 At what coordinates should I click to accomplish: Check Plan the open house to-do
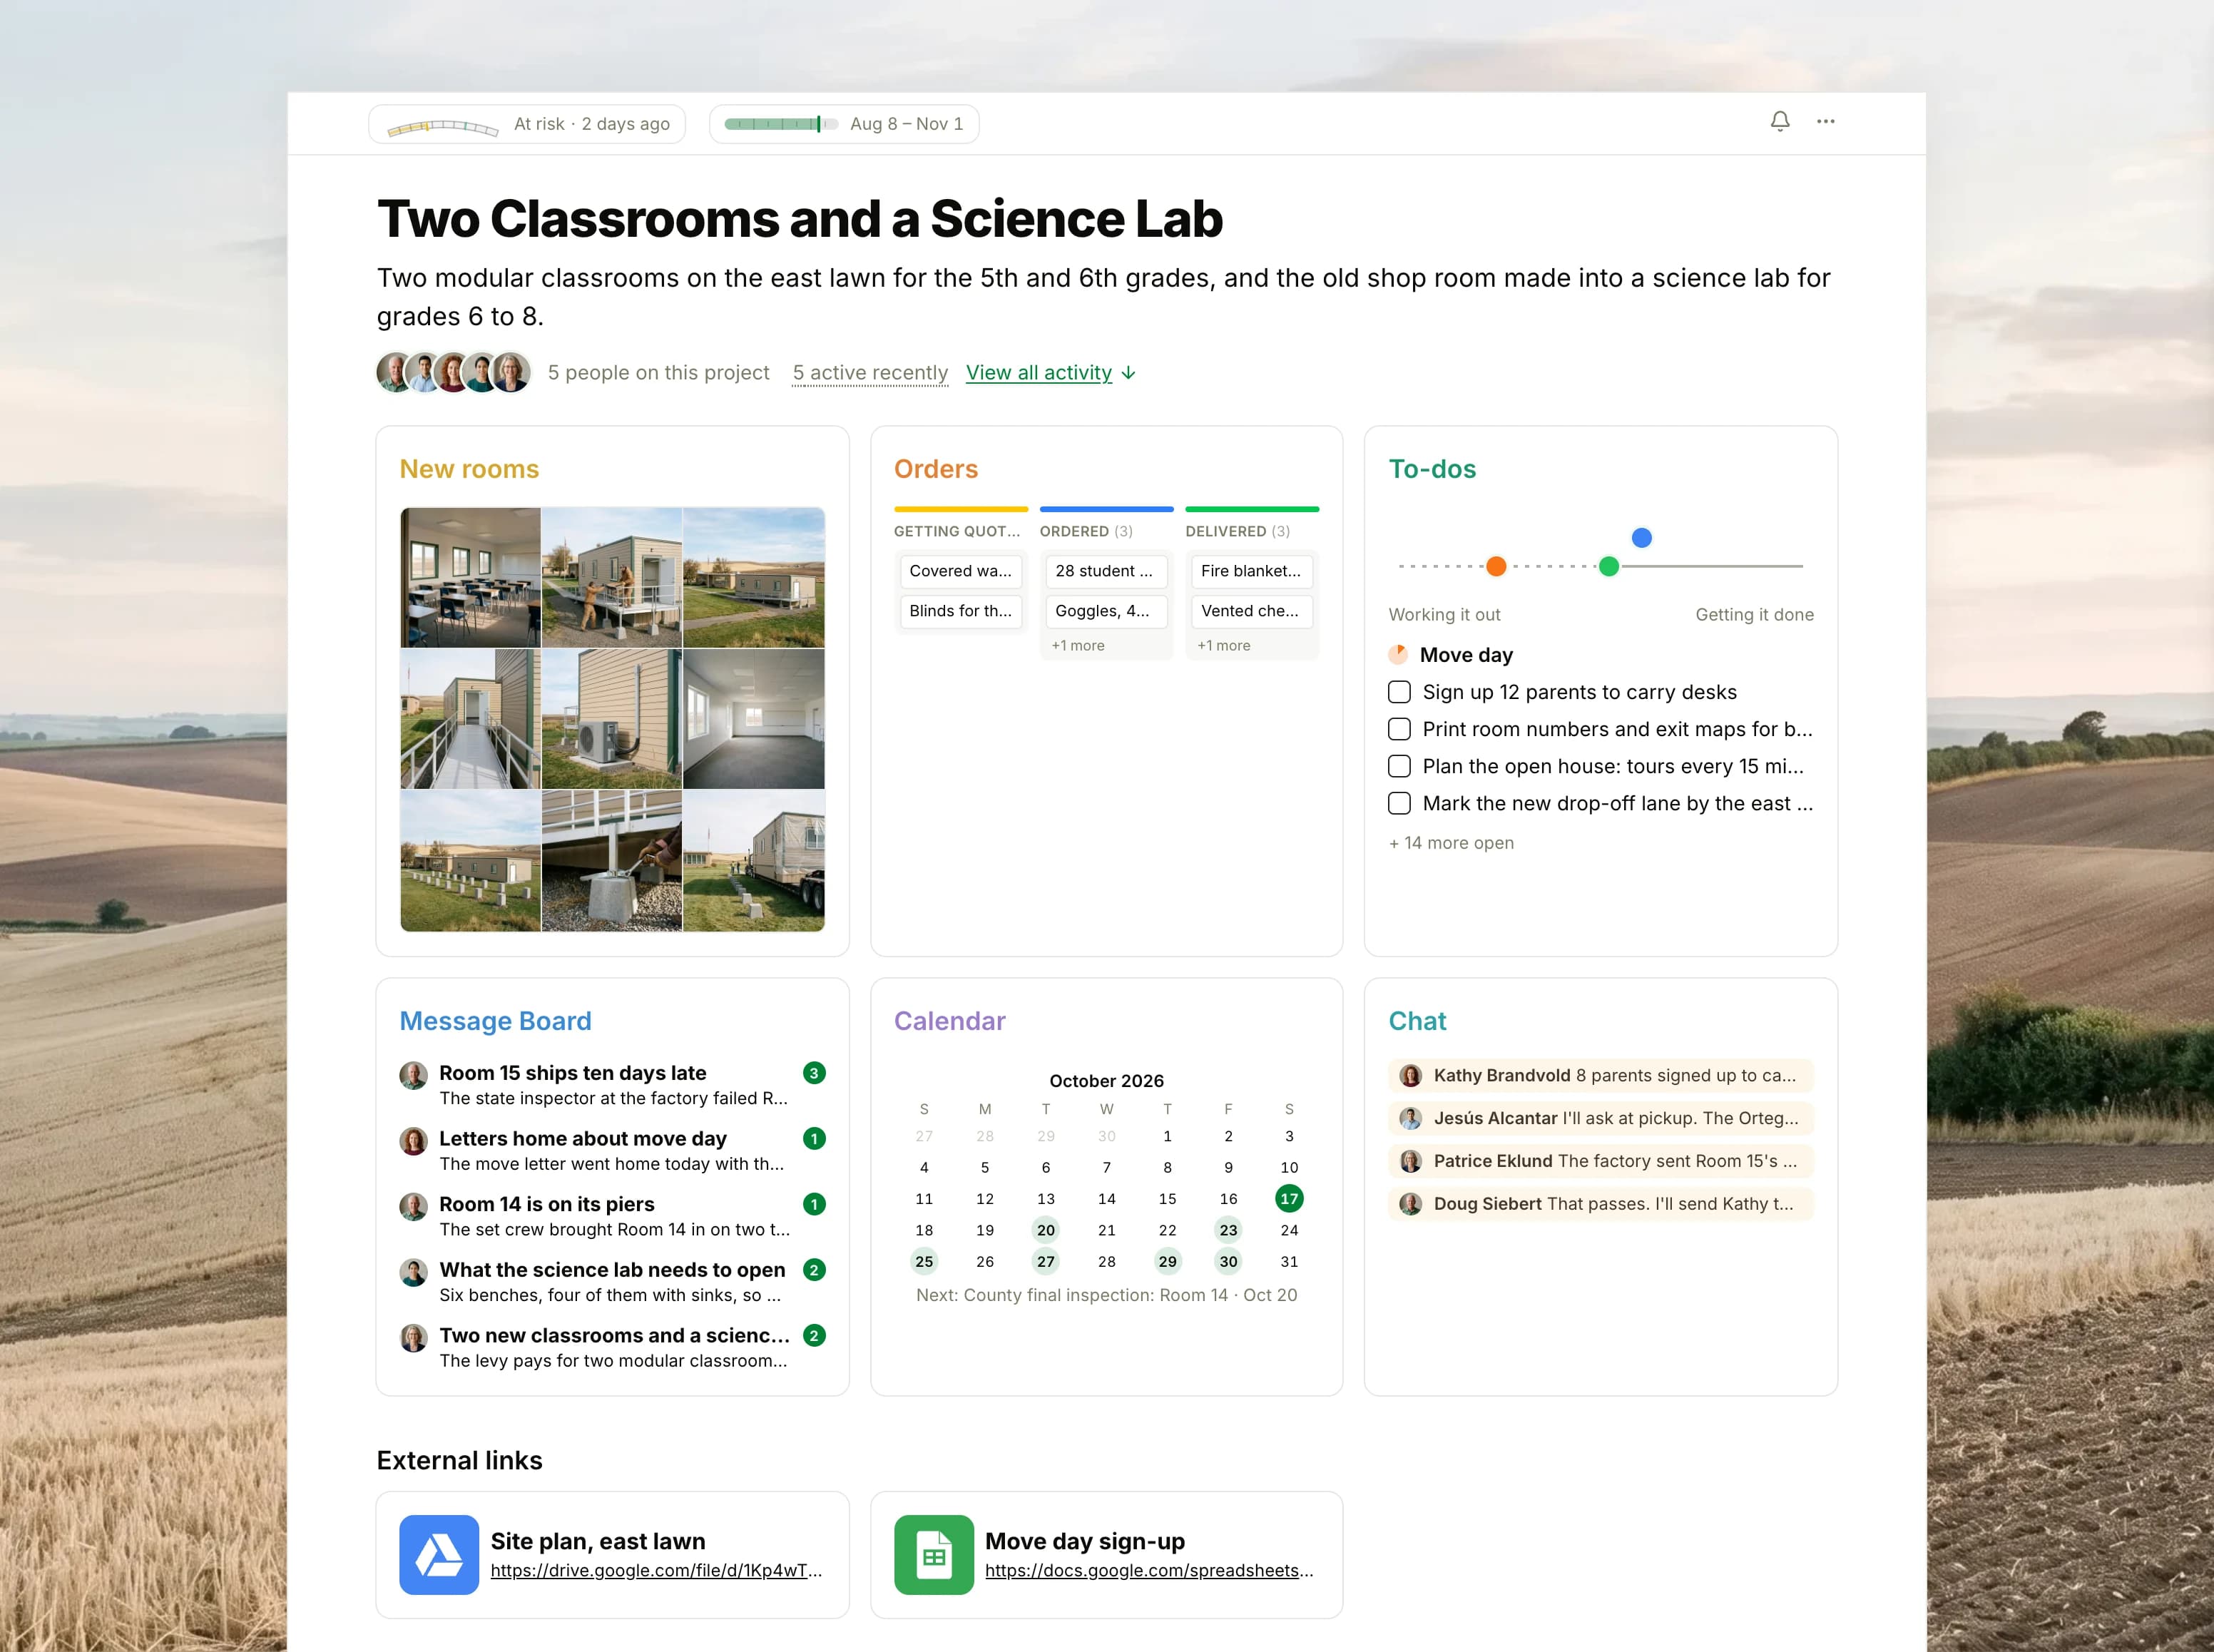(x=1399, y=766)
